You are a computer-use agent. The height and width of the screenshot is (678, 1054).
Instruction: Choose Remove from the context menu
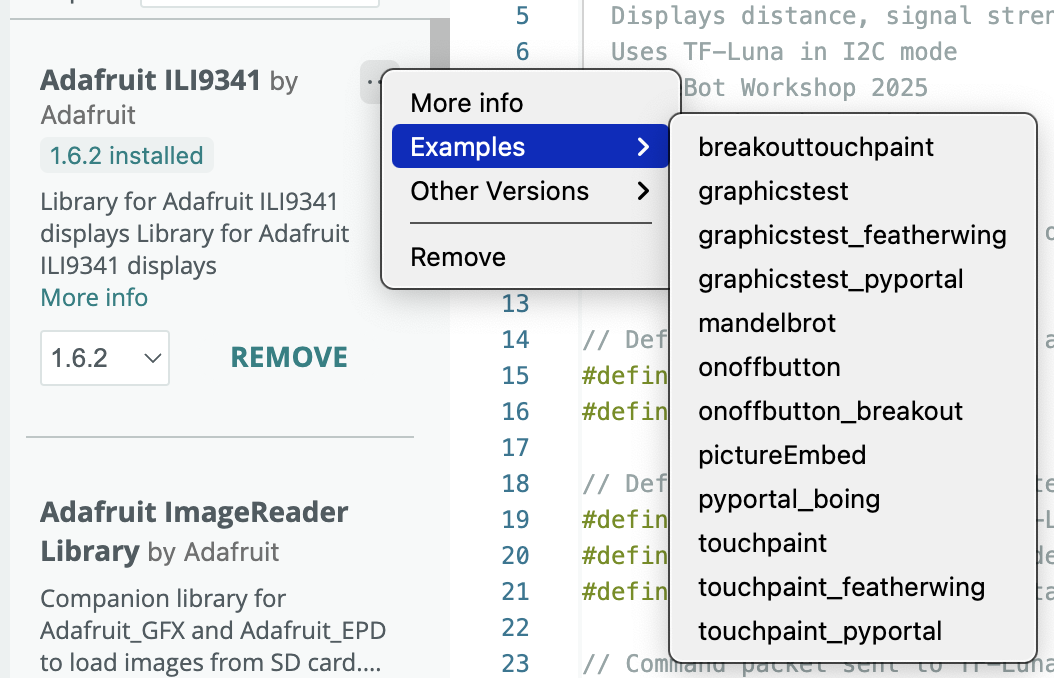[x=458, y=257]
